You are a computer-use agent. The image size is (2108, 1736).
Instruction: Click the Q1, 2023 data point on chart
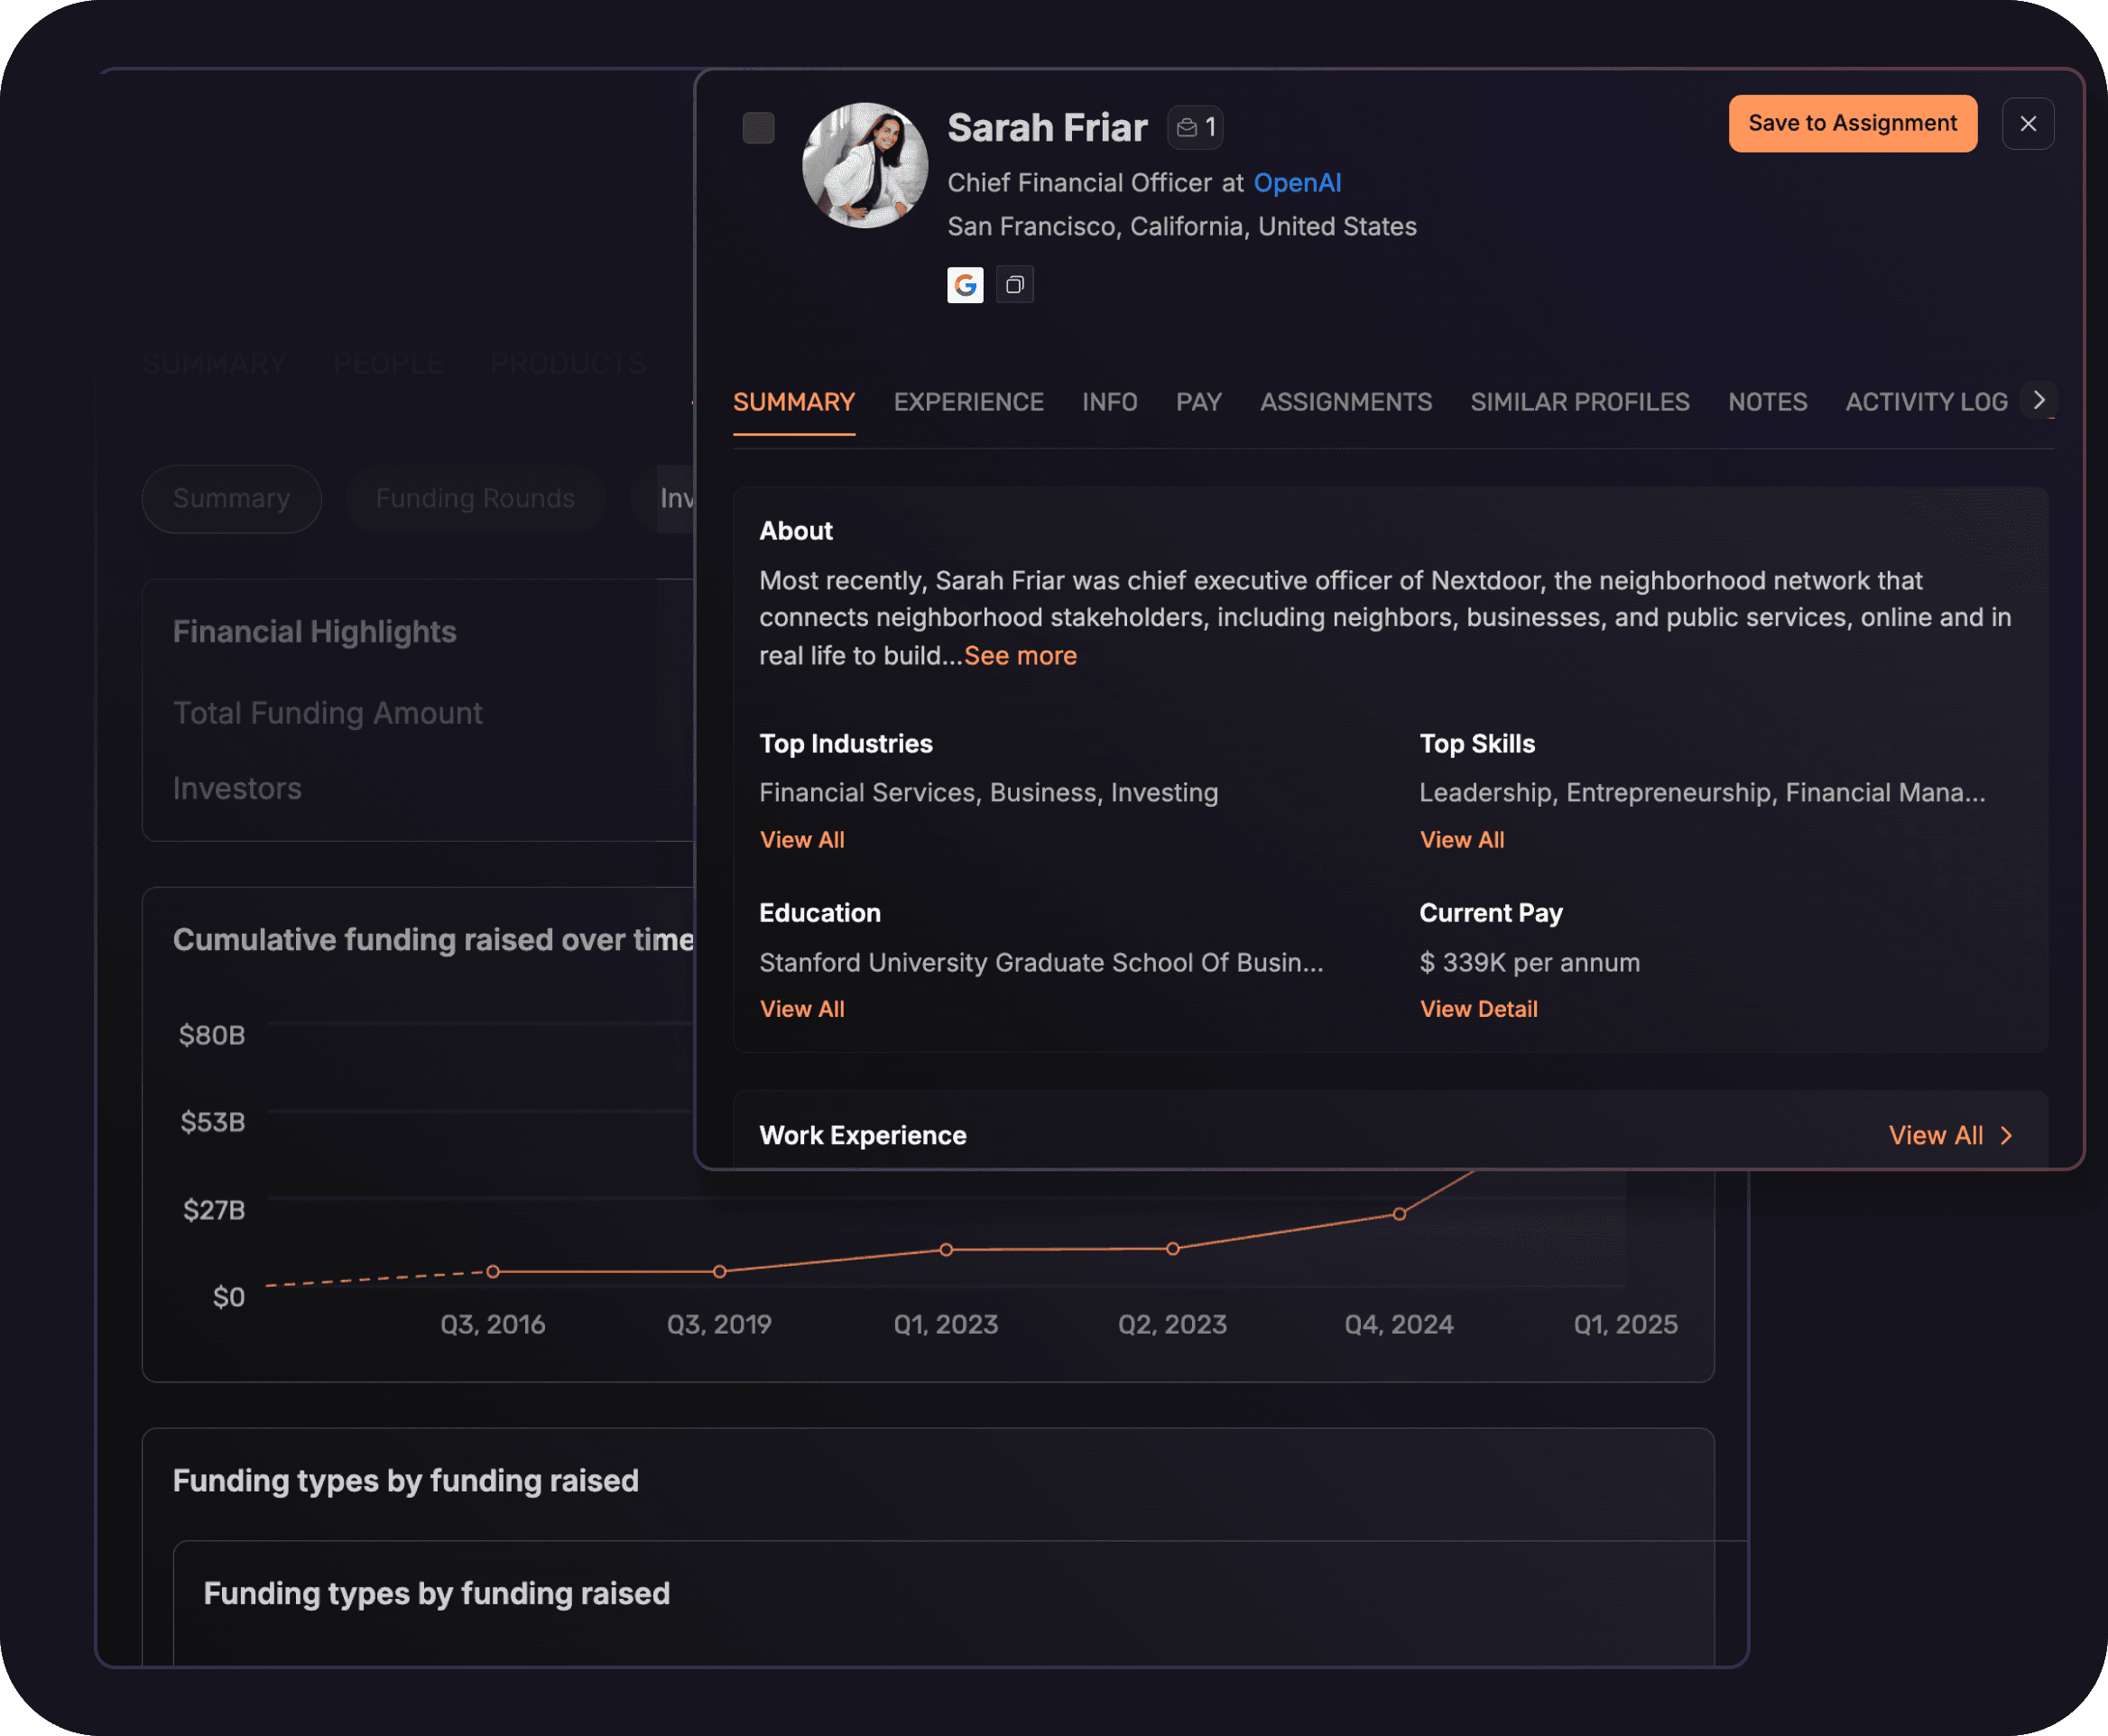946,1250
